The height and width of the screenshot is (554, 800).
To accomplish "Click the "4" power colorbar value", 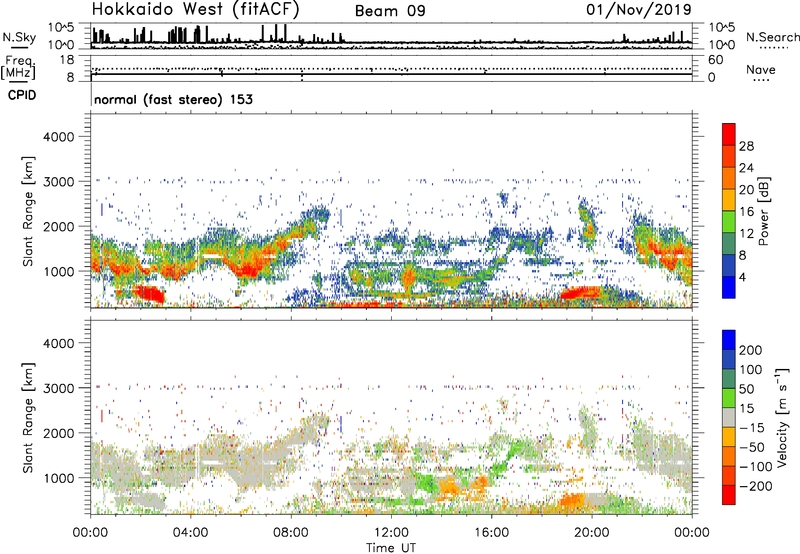I will tap(742, 278).
